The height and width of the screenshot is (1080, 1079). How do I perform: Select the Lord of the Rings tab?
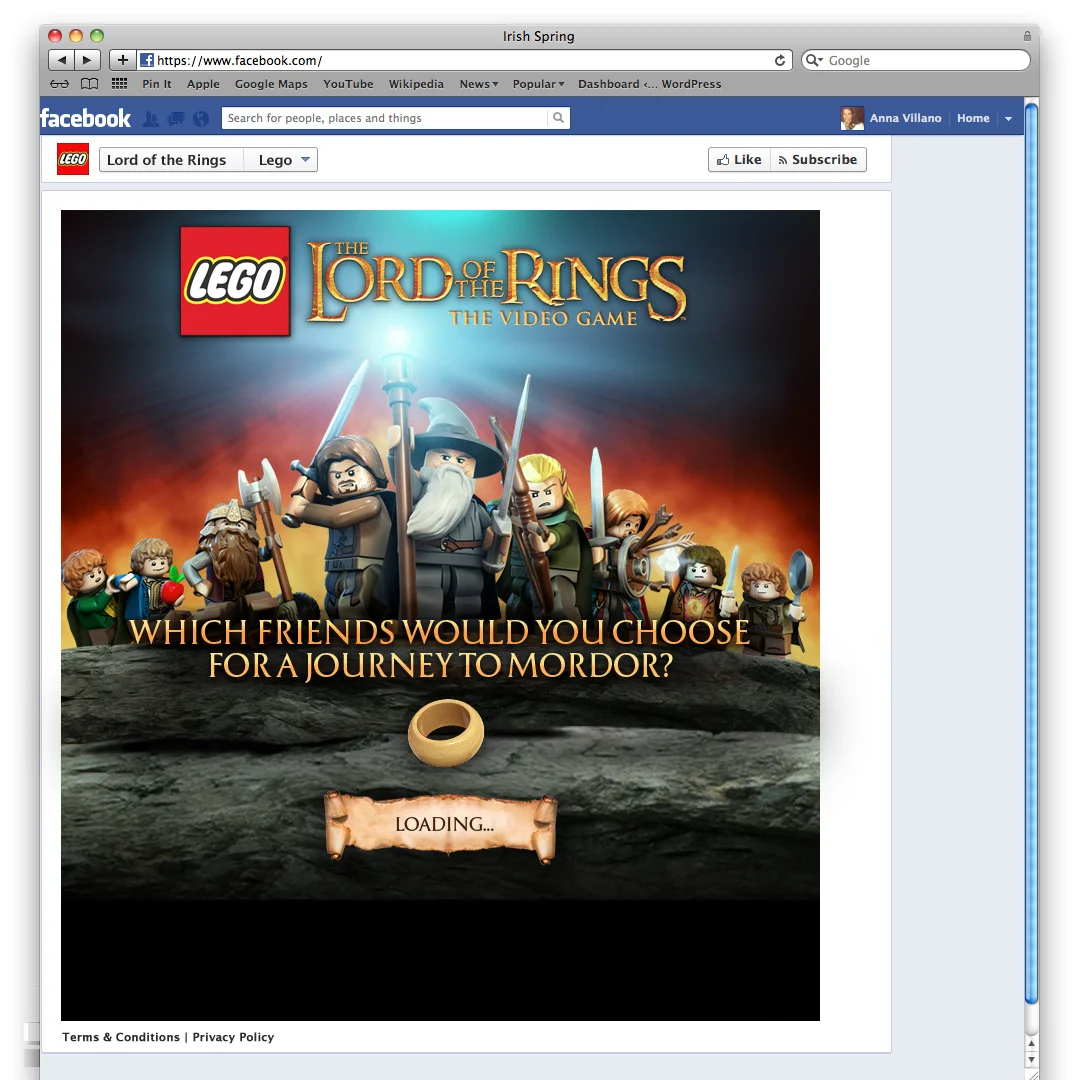[171, 160]
